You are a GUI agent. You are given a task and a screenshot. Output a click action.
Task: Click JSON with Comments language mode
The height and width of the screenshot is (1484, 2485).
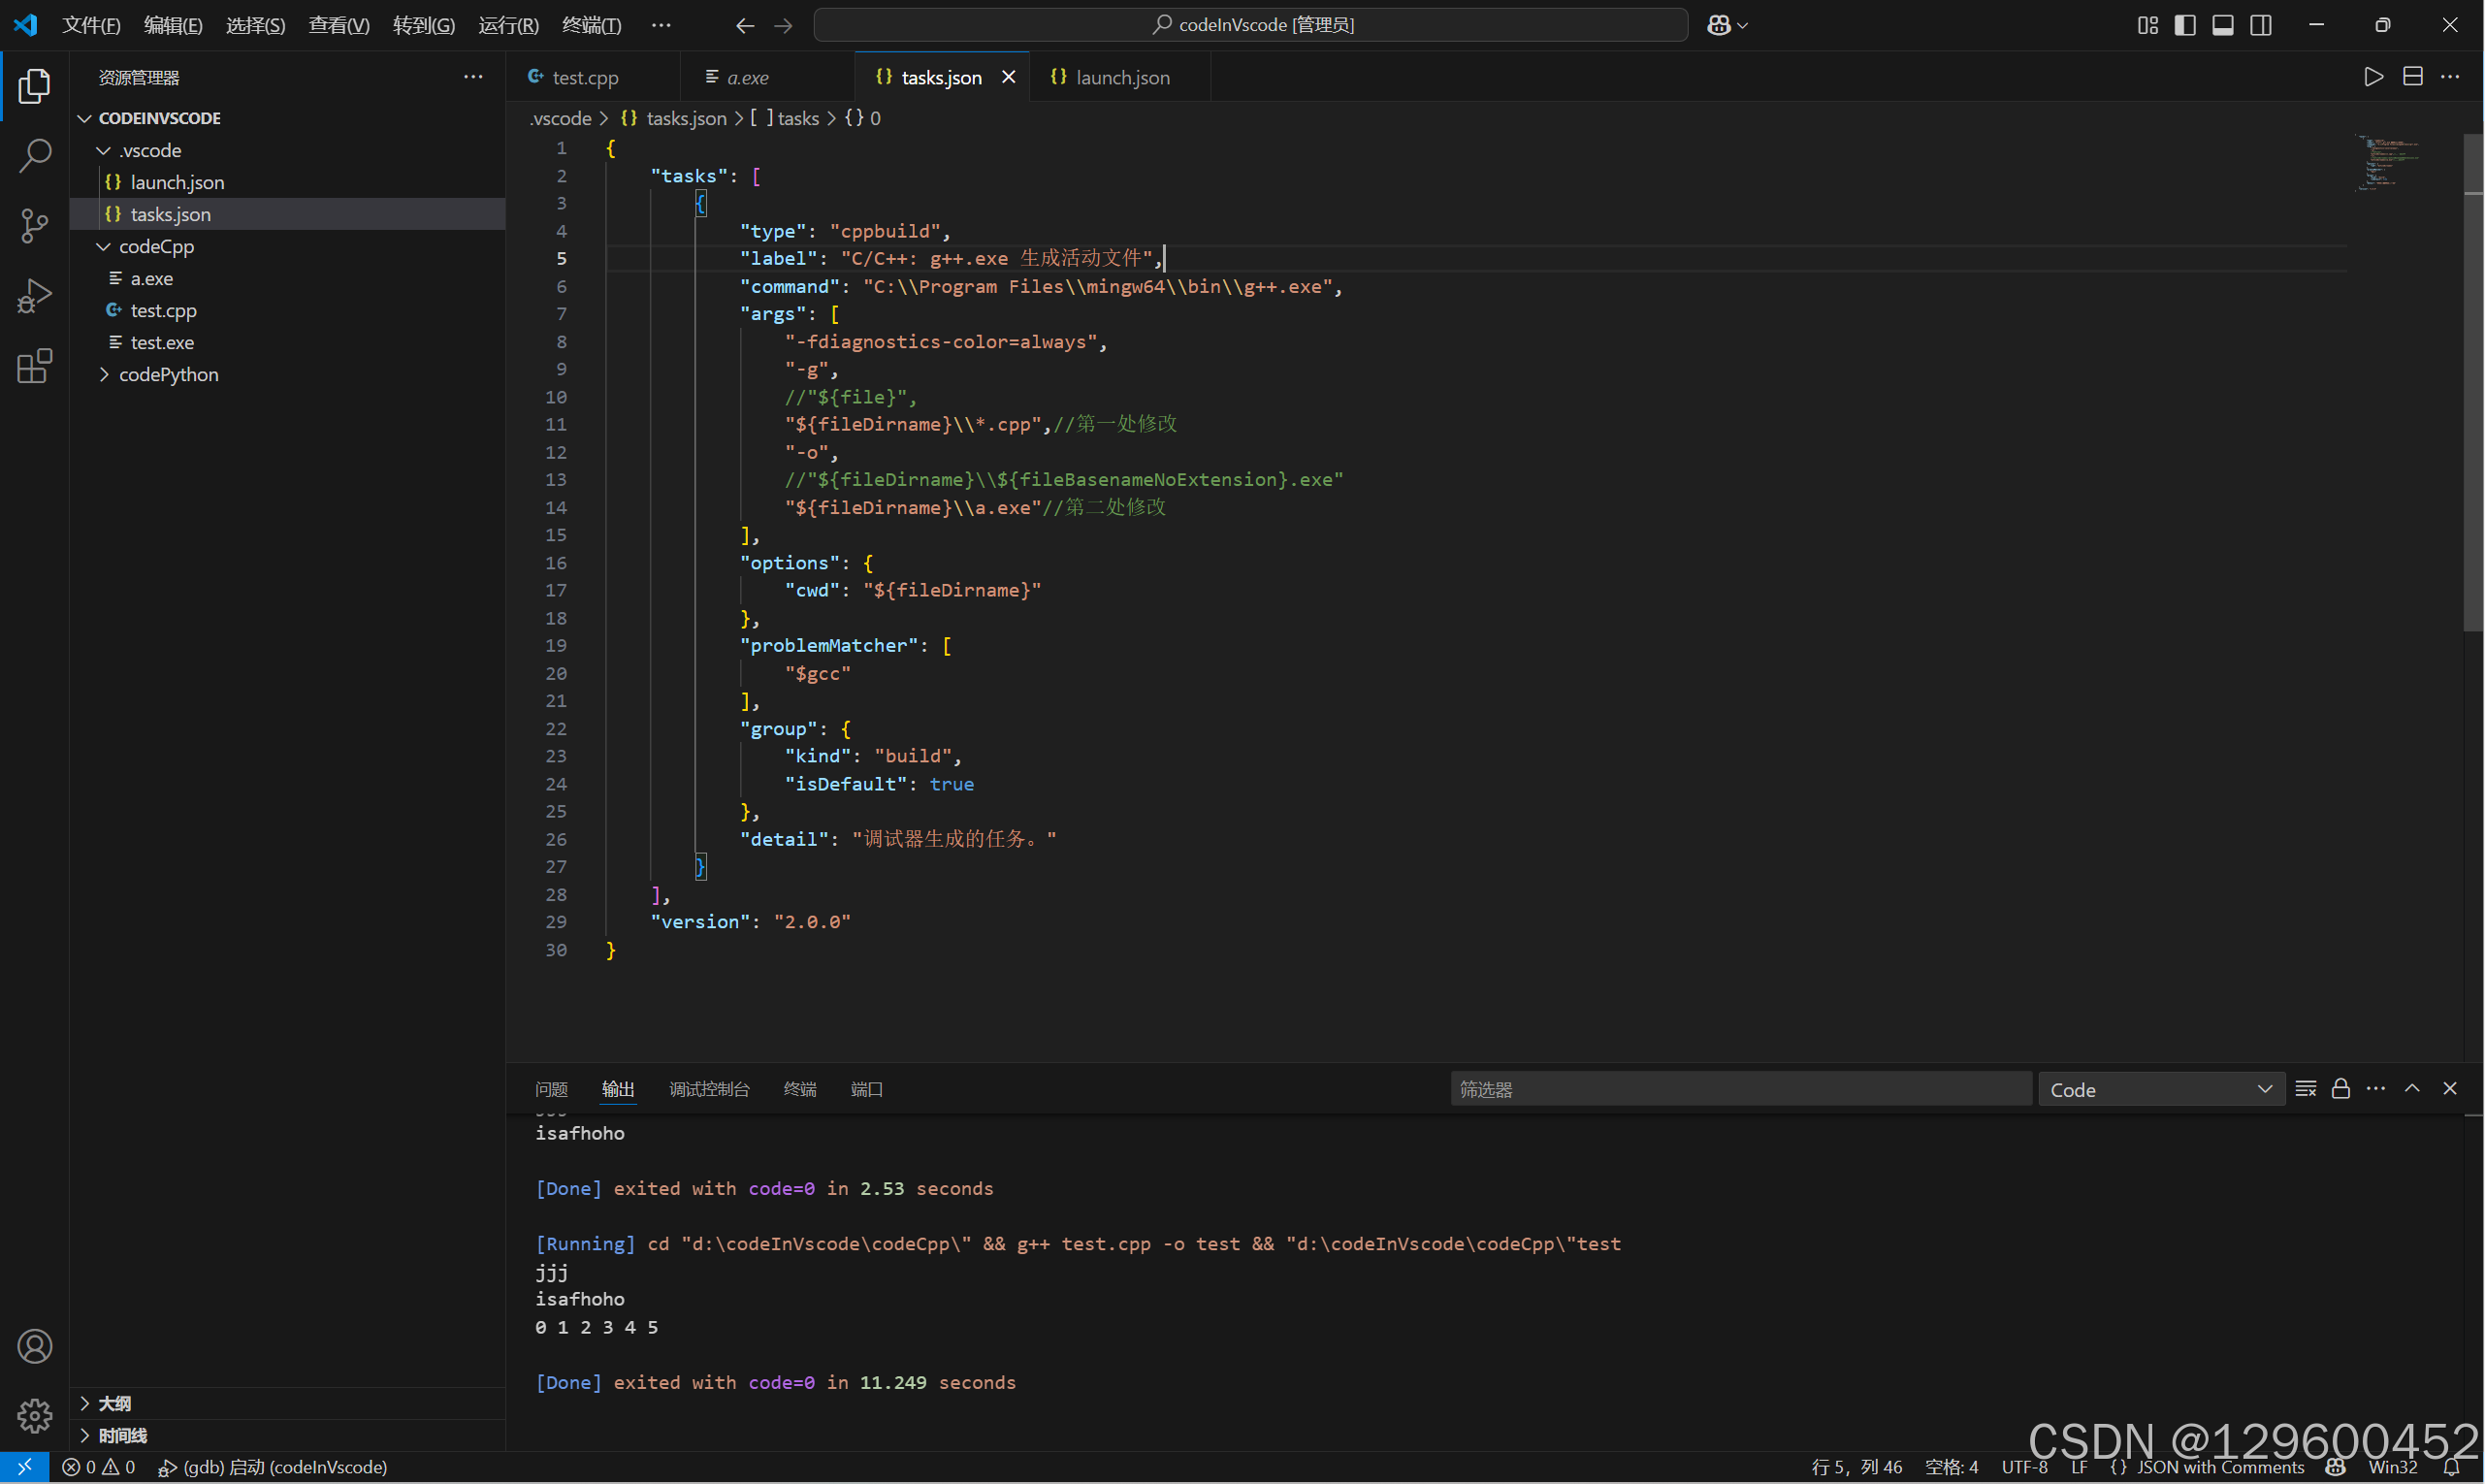coord(2219,1466)
